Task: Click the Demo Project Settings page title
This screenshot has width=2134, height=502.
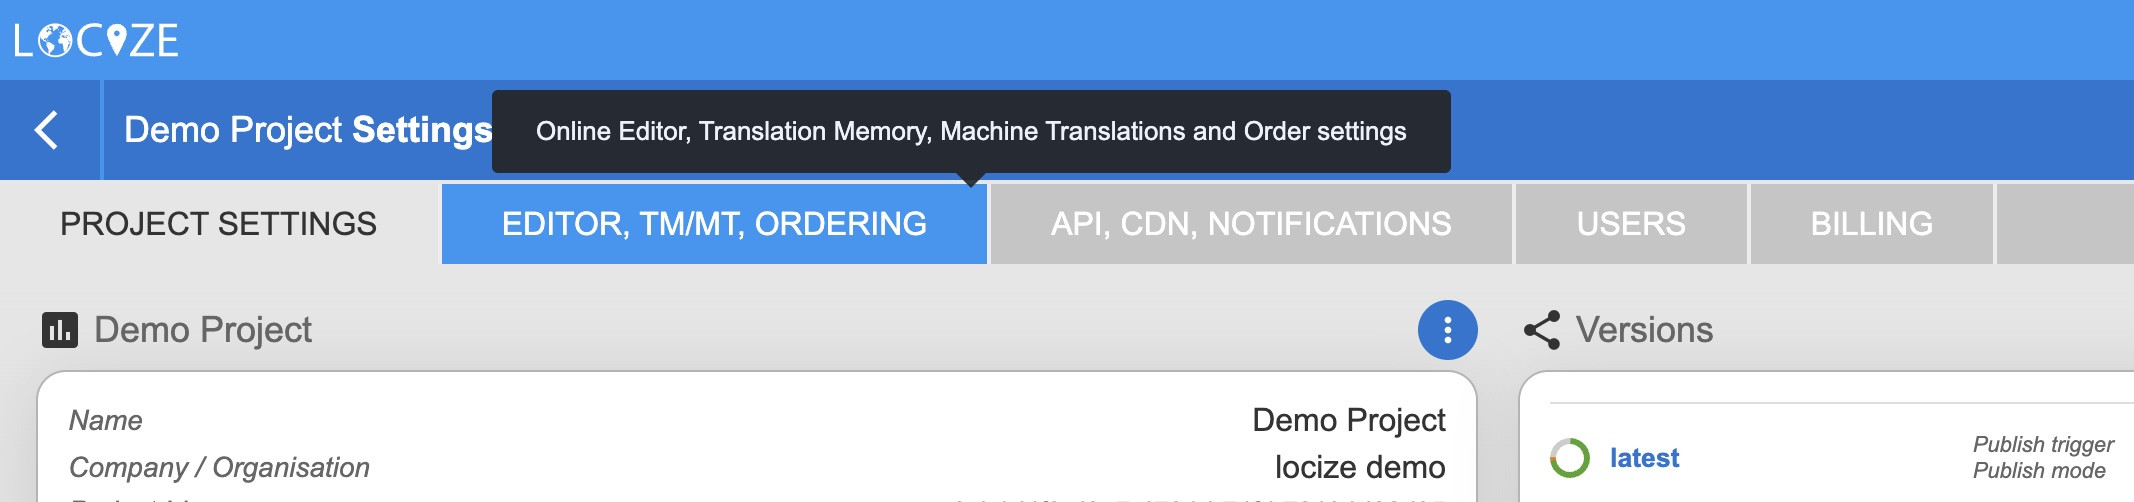Action: click(x=308, y=130)
